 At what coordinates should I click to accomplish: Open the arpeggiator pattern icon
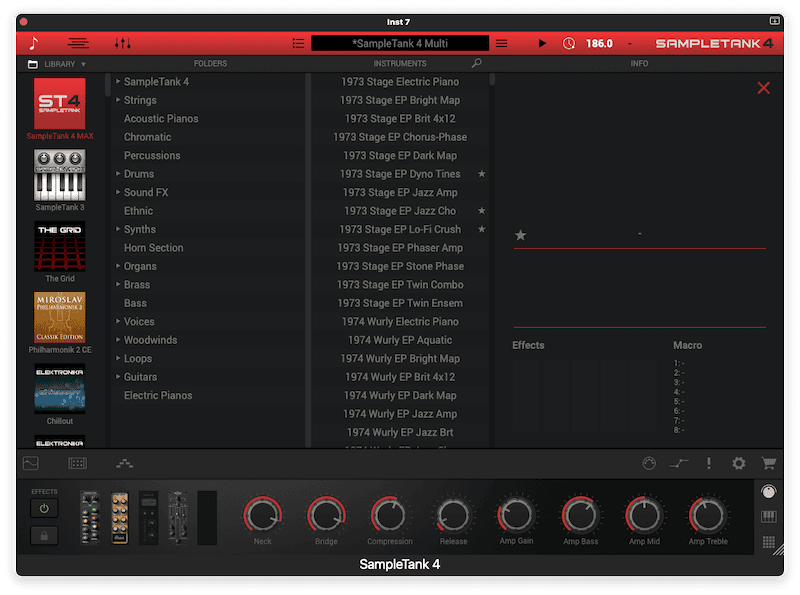click(x=124, y=463)
